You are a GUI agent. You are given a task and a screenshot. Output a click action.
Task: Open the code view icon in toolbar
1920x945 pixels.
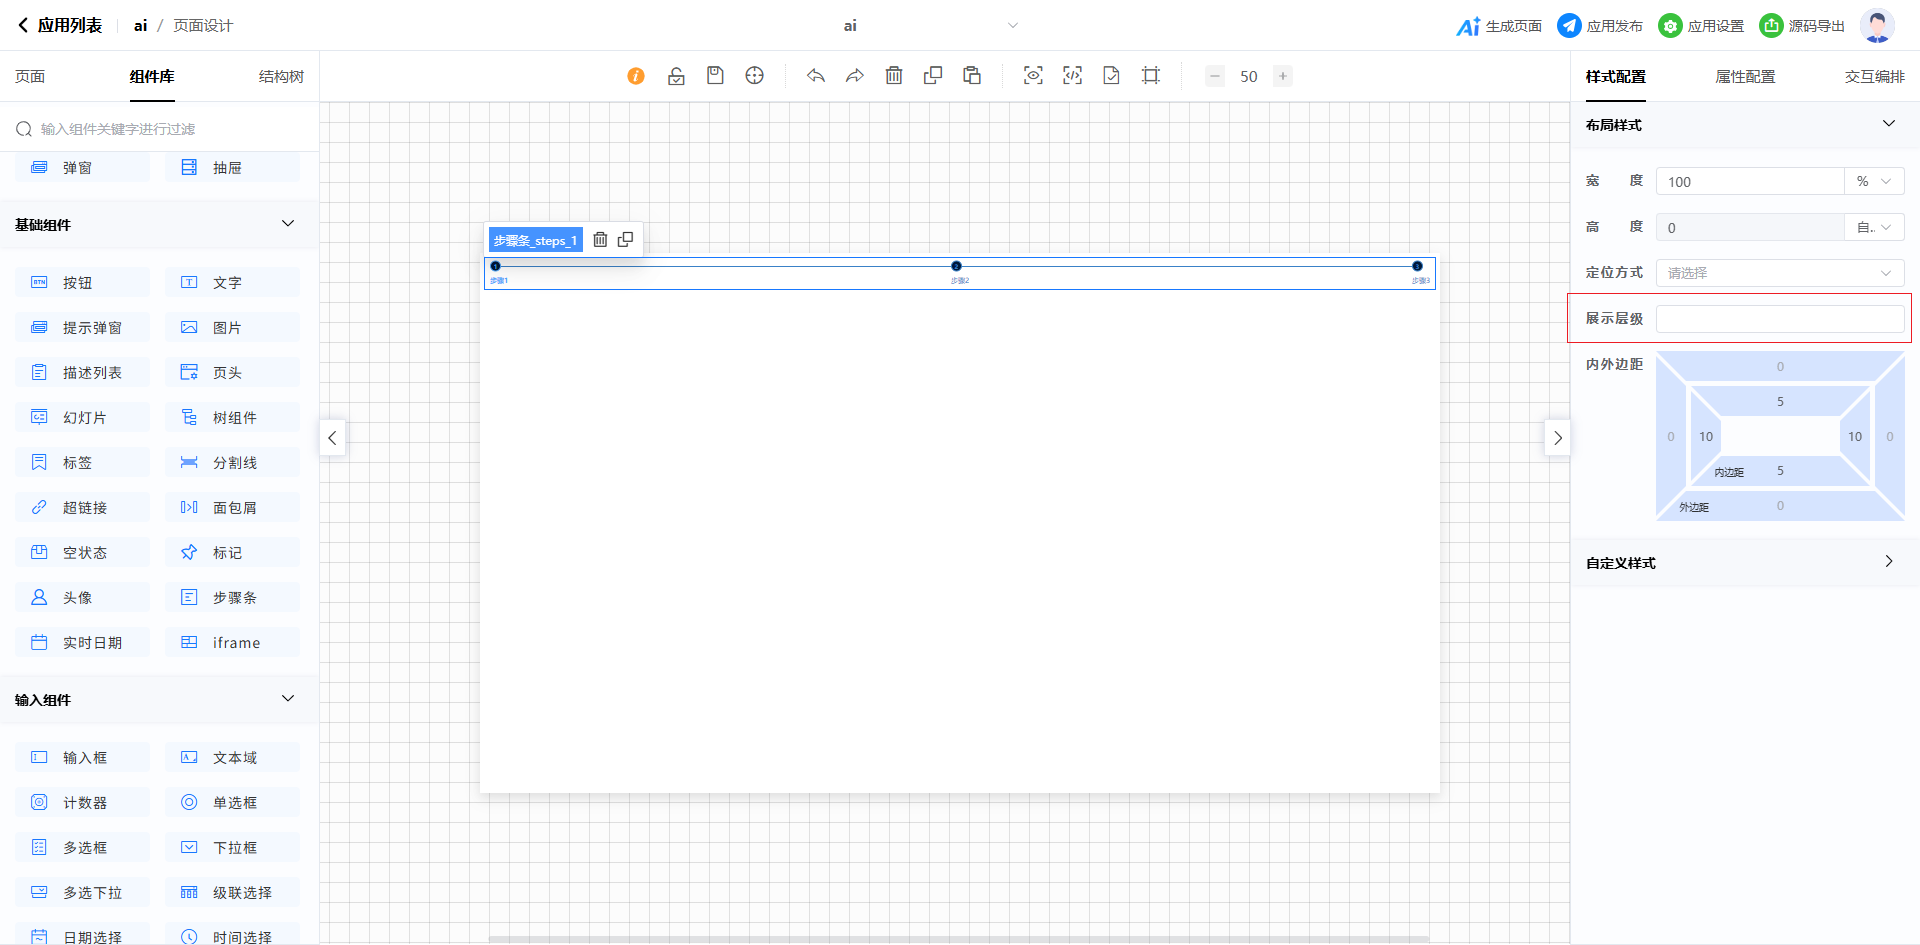pyautogui.click(x=1072, y=76)
